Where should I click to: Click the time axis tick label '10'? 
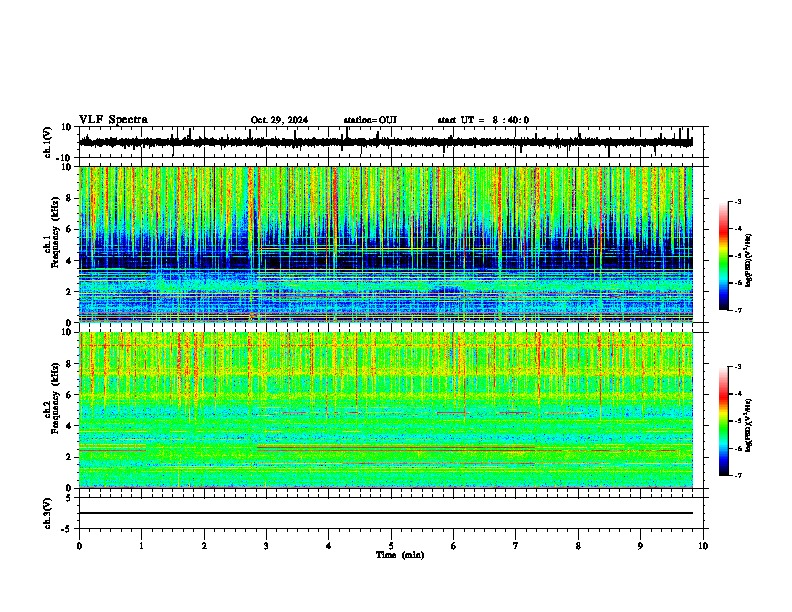pyautogui.click(x=703, y=546)
